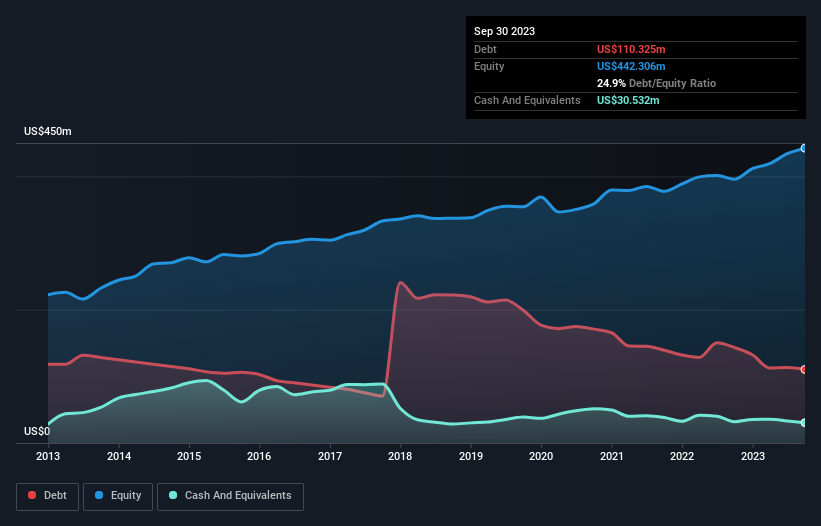This screenshot has width=821, height=526.
Task: Click the 2017 x-axis label
Action: pos(330,456)
